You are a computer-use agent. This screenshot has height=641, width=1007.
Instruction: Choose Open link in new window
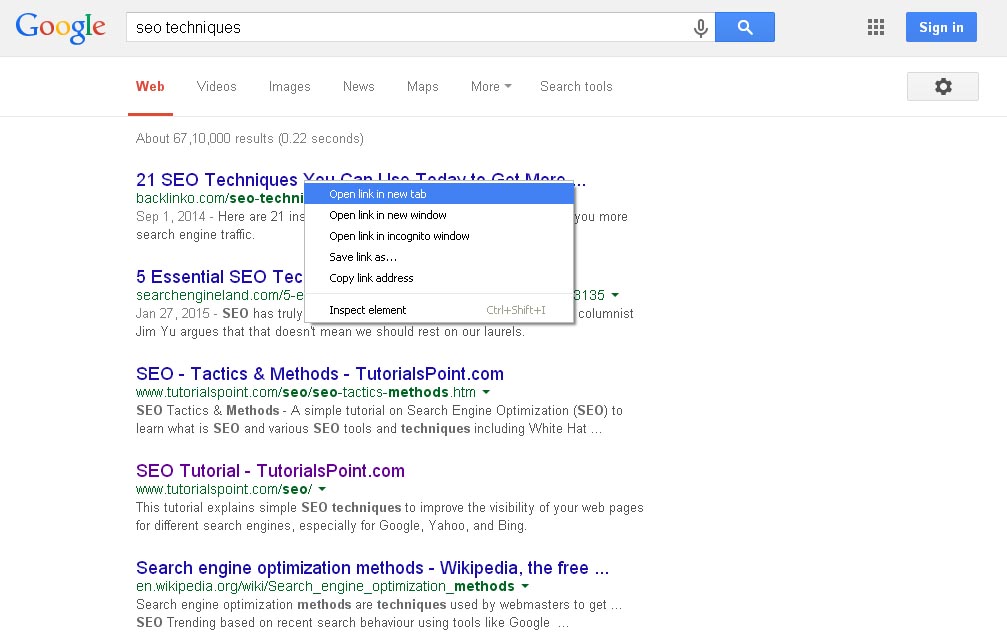tap(439, 215)
